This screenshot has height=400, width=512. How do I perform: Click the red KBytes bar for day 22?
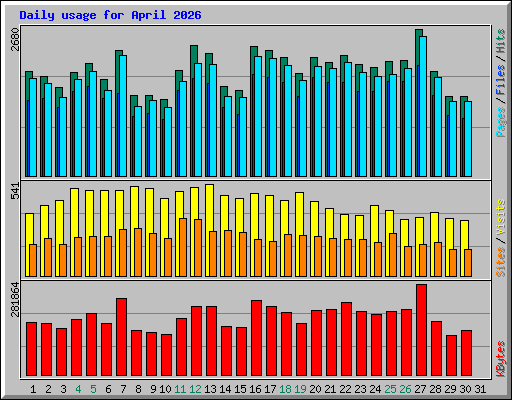pyautogui.click(x=346, y=339)
